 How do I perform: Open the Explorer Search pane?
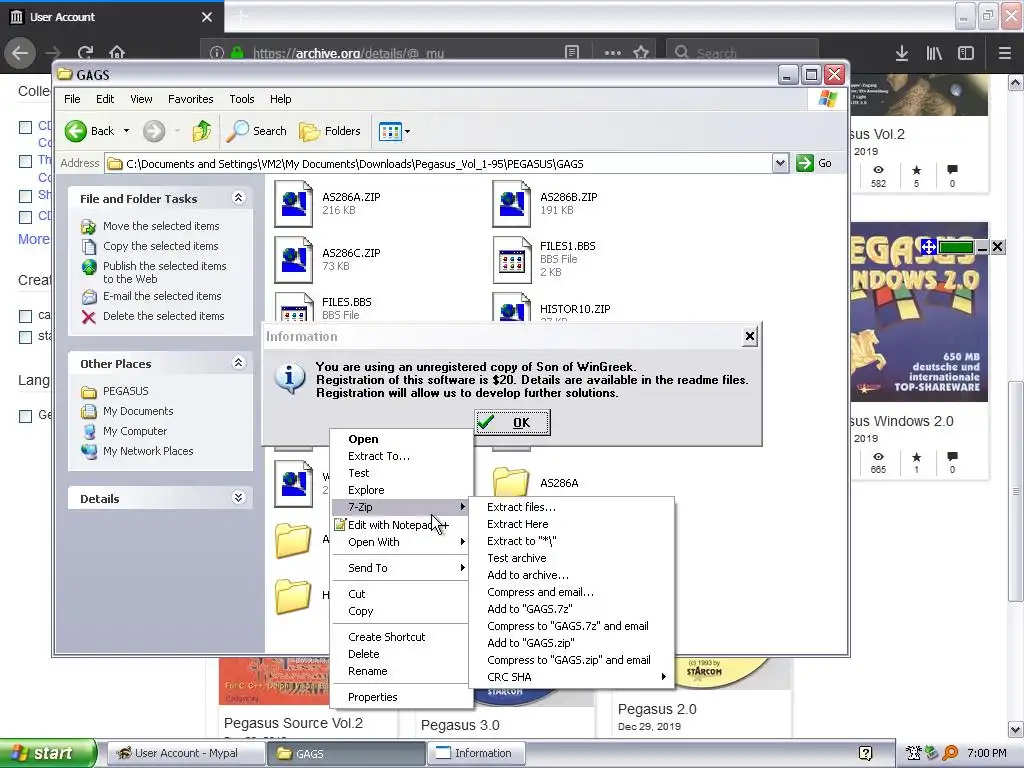coord(257,131)
